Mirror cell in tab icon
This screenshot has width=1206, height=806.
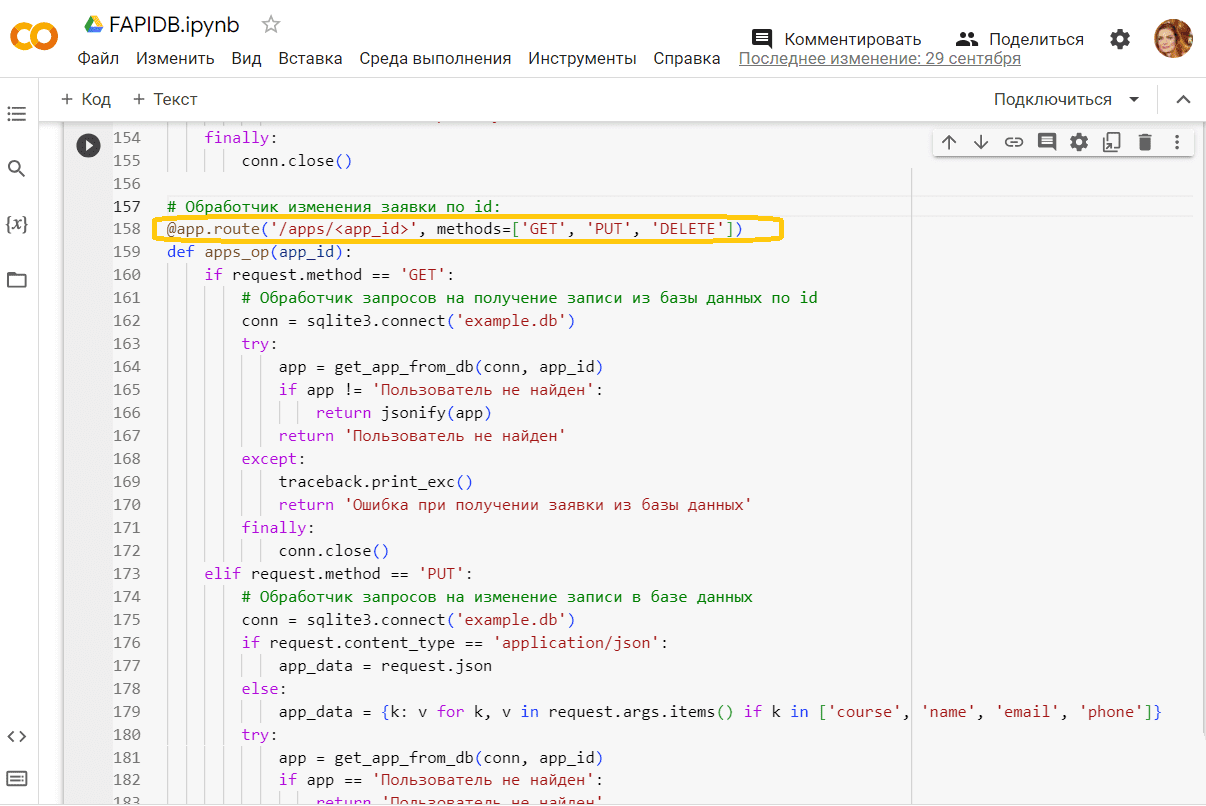point(1112,142)
